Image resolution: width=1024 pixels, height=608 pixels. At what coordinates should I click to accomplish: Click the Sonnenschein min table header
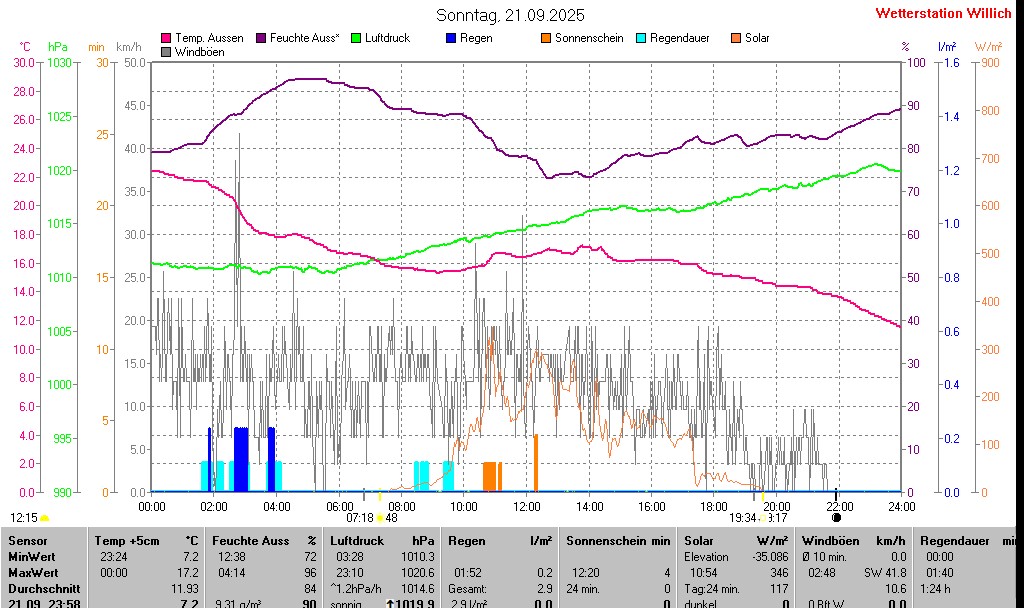pyautogui.click(x=618, y=541)
